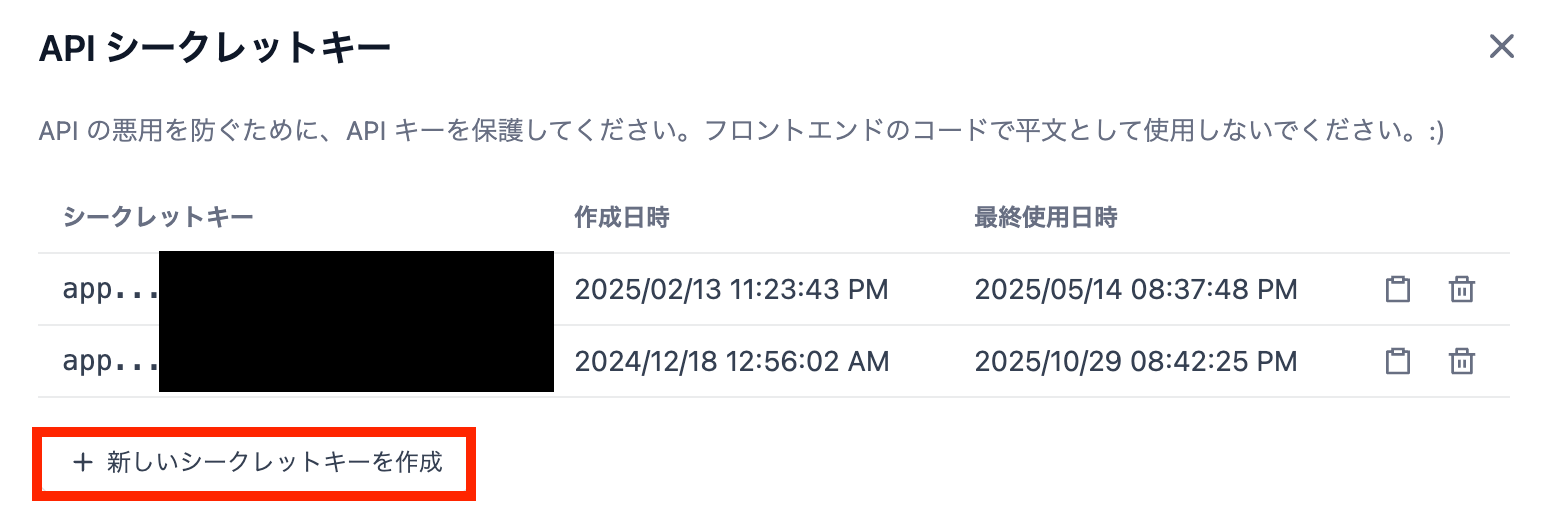Screen dimensions: 1554x514
Task: Click the 2024/12/18 12:56:02 AM creation date
Action: [x=731, y=361]
